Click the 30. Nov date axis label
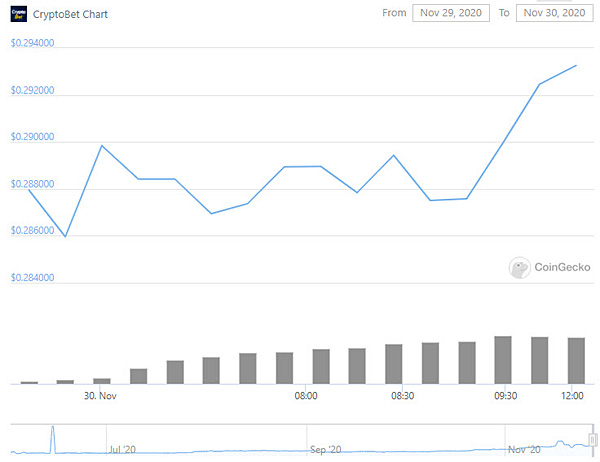The image size is (600, 462). pyautogui.click(x=100, y=395)
